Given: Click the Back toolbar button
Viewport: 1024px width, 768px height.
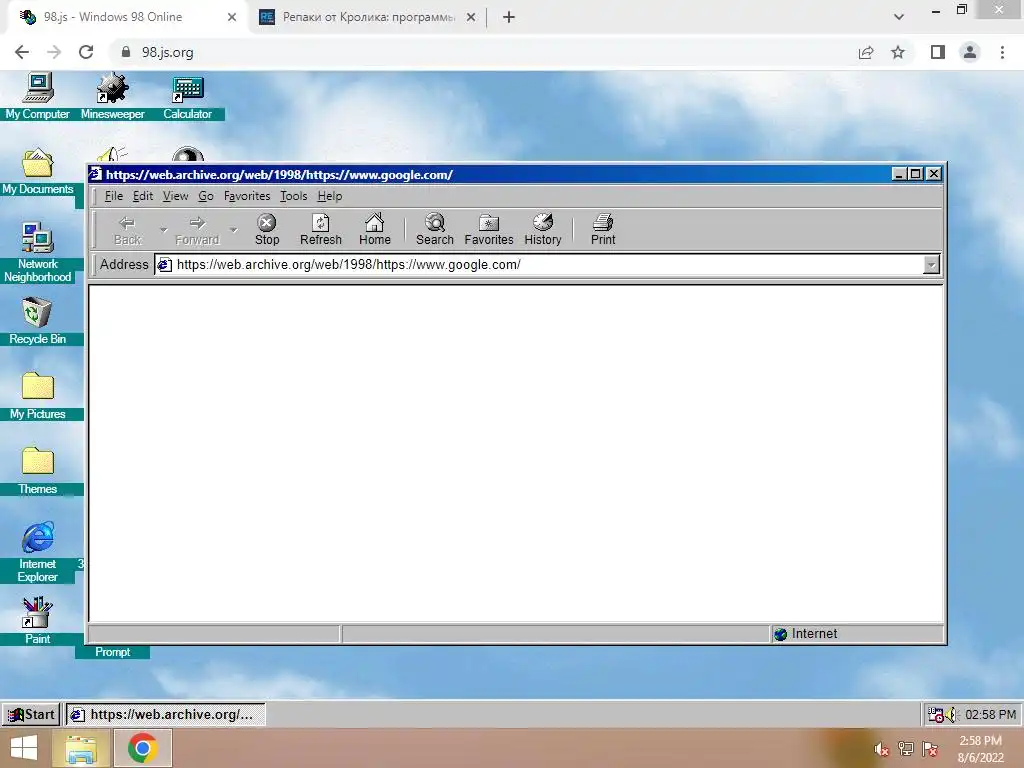Looking at the screenshot, I should point(127,230).
